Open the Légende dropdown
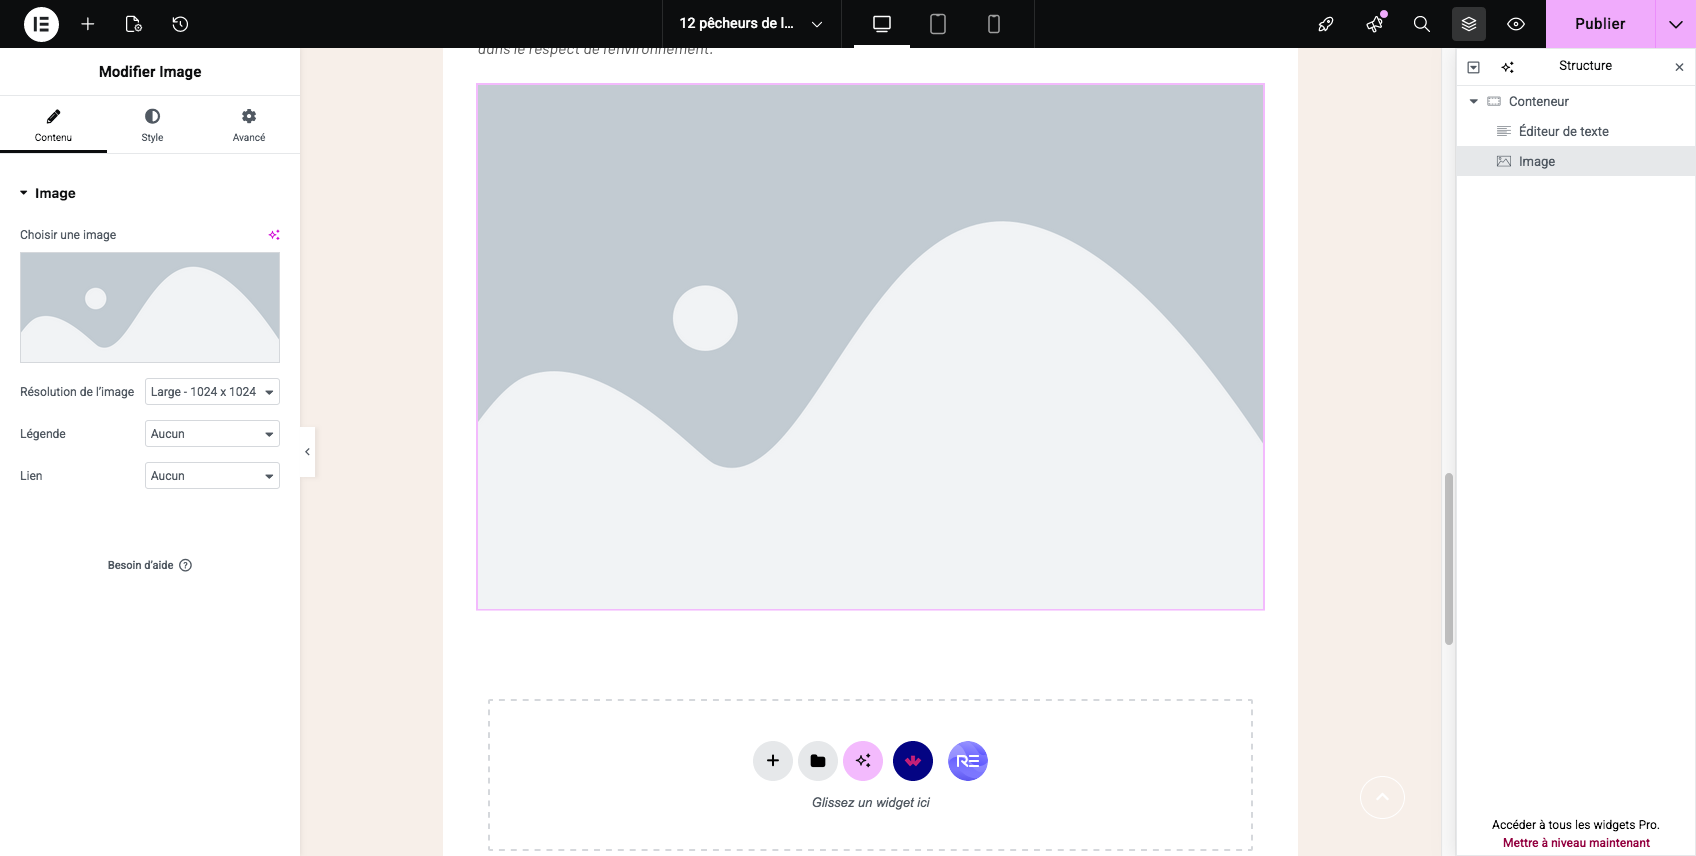Screen dimensions: 1696x856 212,434
